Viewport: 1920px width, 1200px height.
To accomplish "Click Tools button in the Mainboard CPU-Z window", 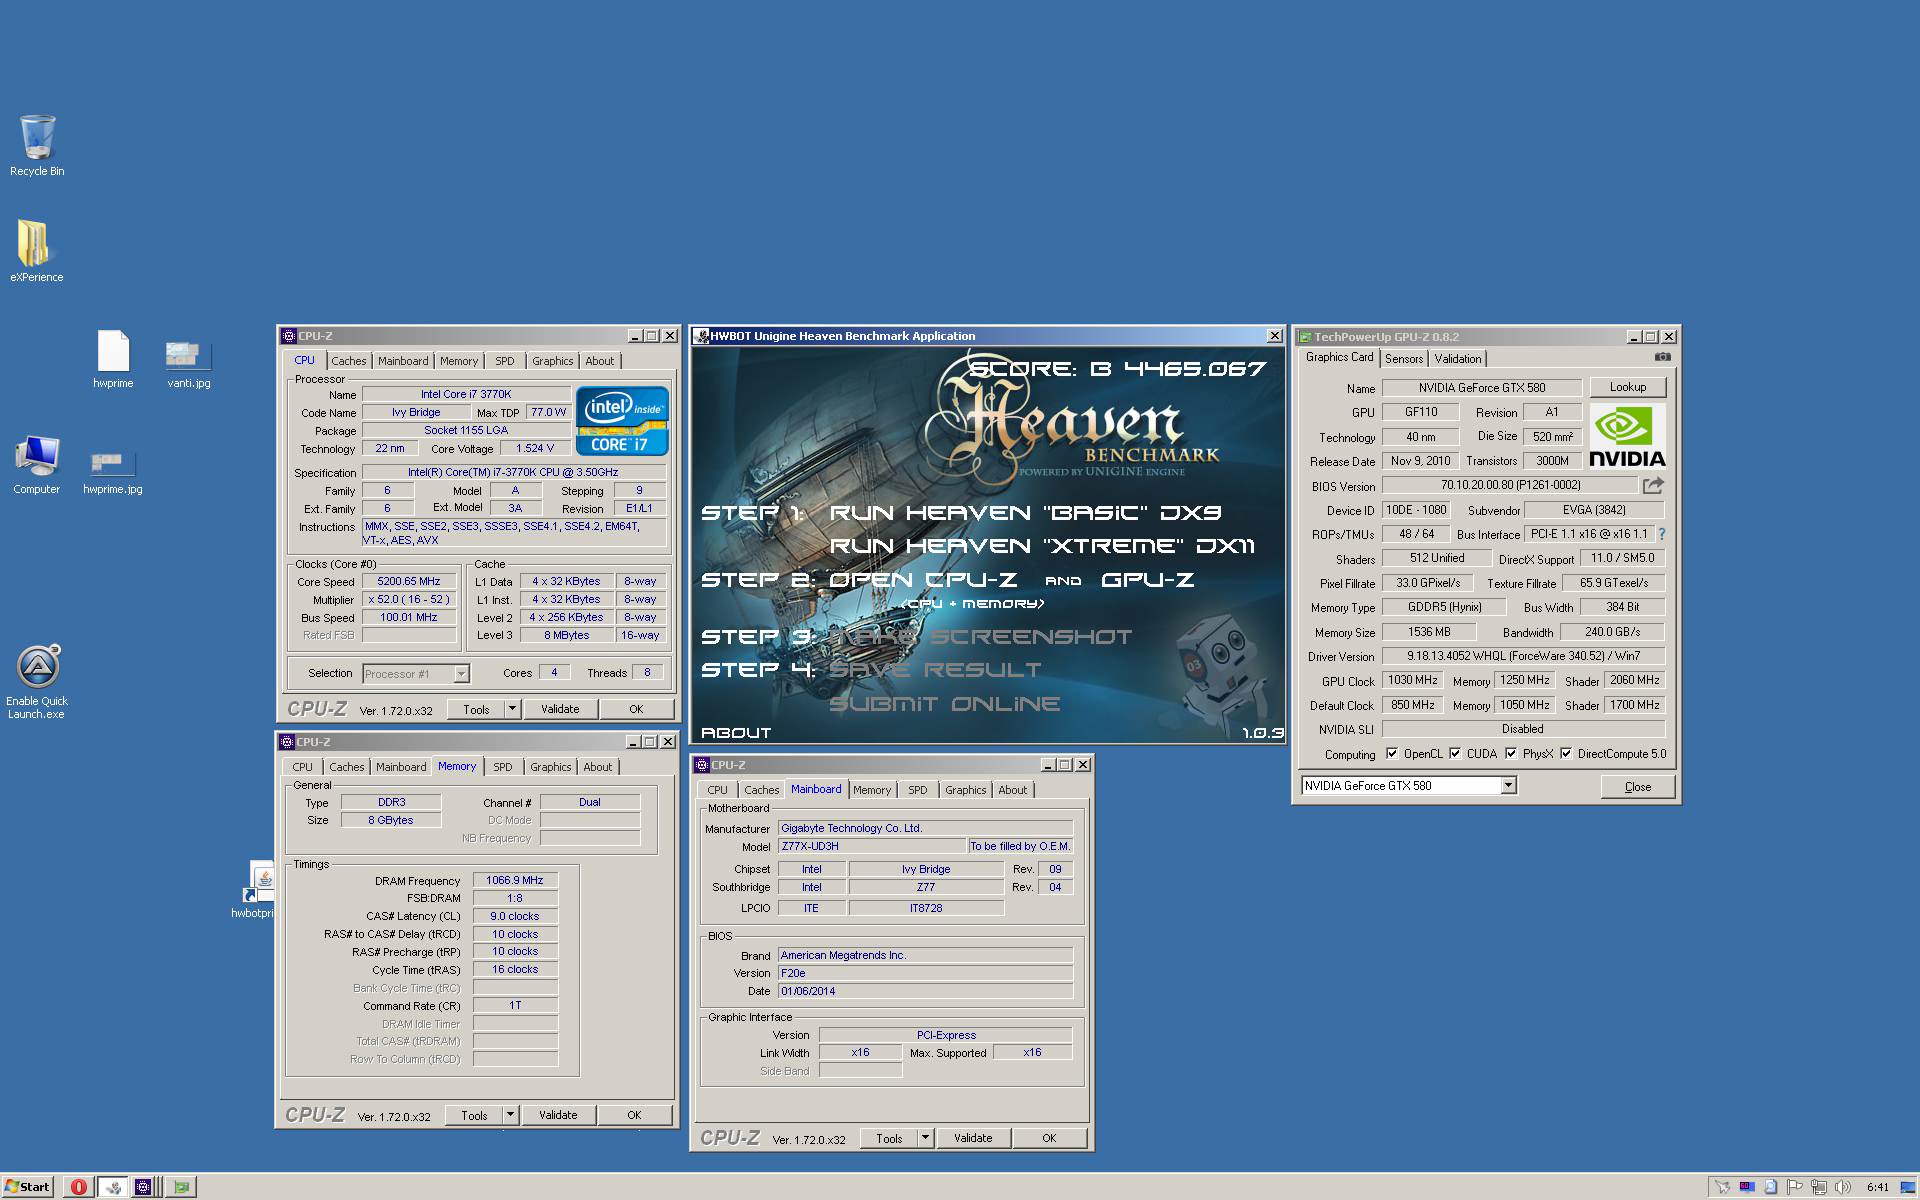I will coord(889,1138).
